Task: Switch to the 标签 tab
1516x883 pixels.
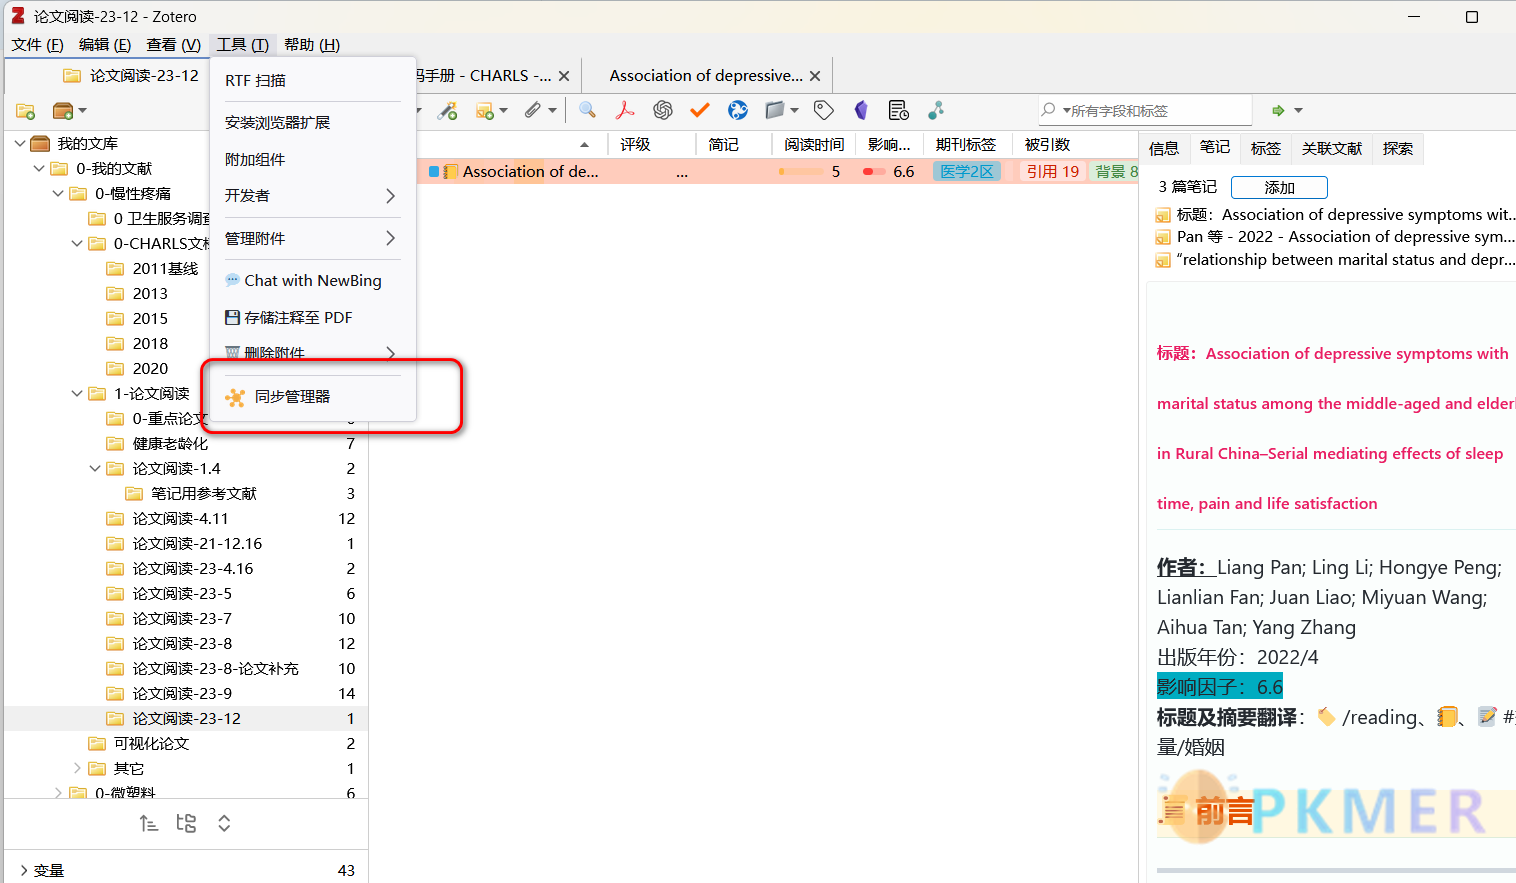Action: (x=1265, y=148)
